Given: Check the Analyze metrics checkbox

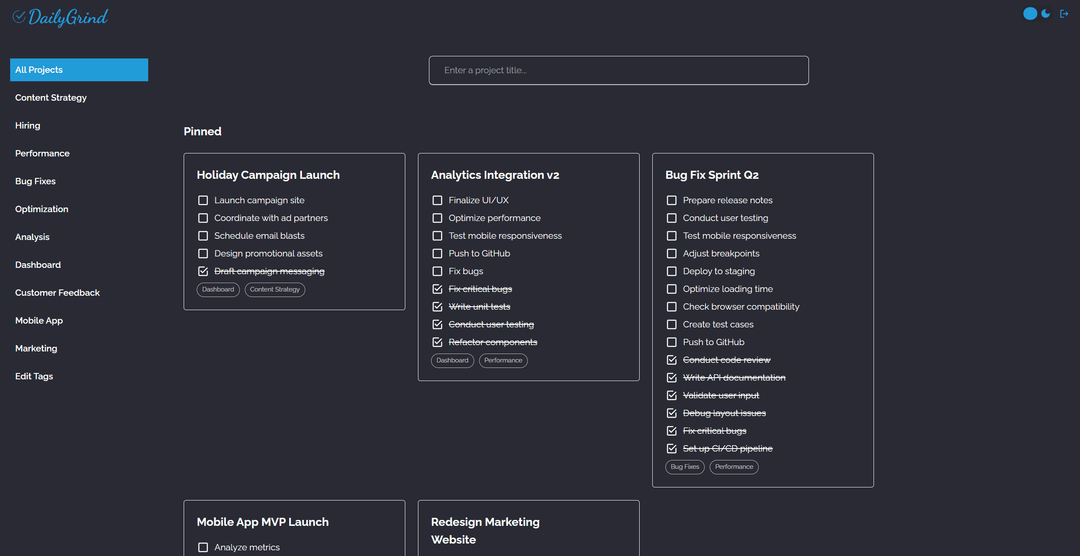Looking at the screenshot, I should (203, 548).
